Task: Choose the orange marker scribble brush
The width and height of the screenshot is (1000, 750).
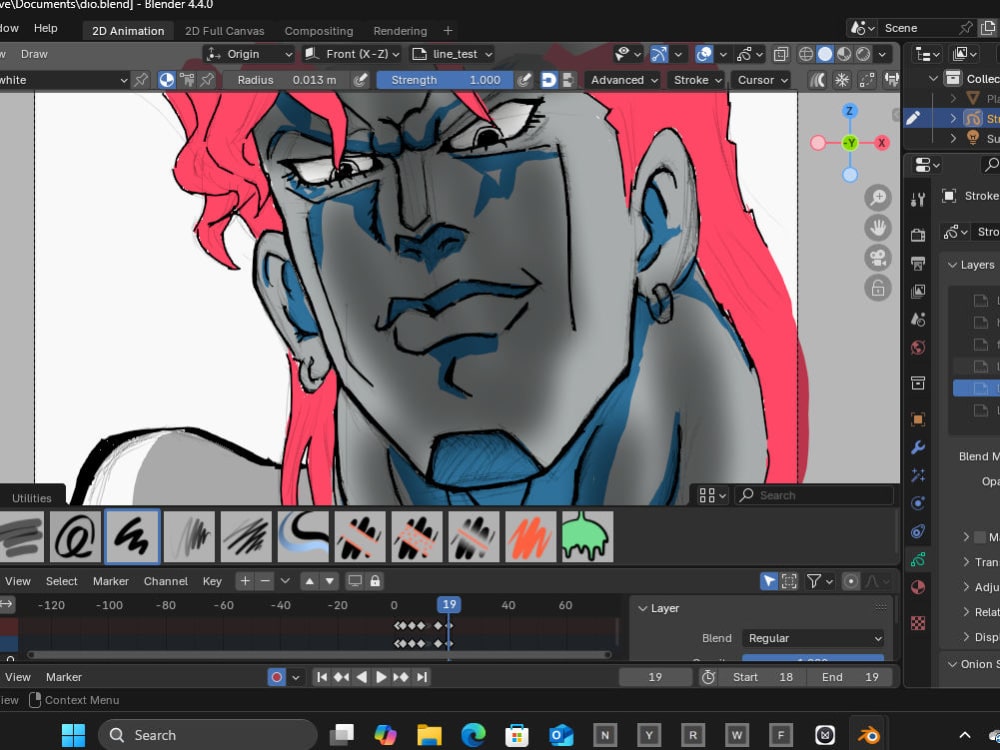Action: click(531, 536)
